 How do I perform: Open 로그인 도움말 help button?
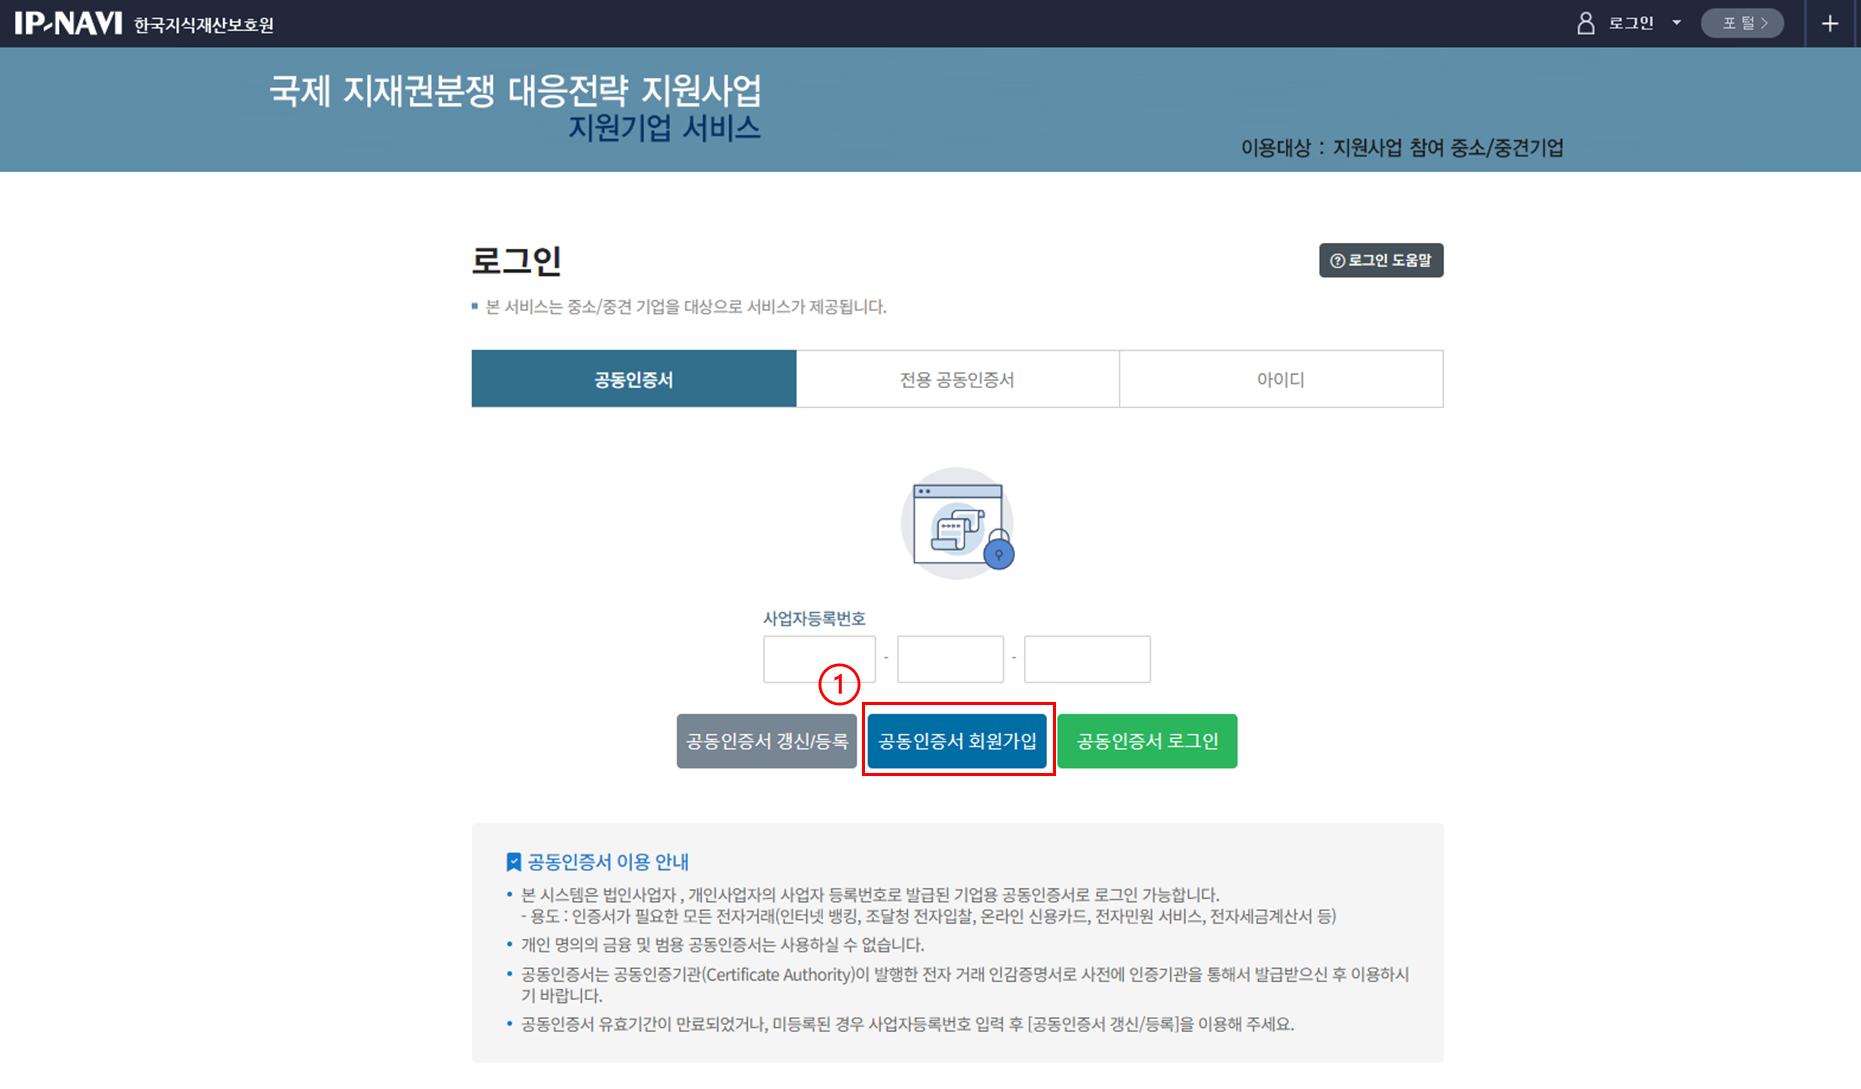pyautogui.click(x=1380, y=260)
